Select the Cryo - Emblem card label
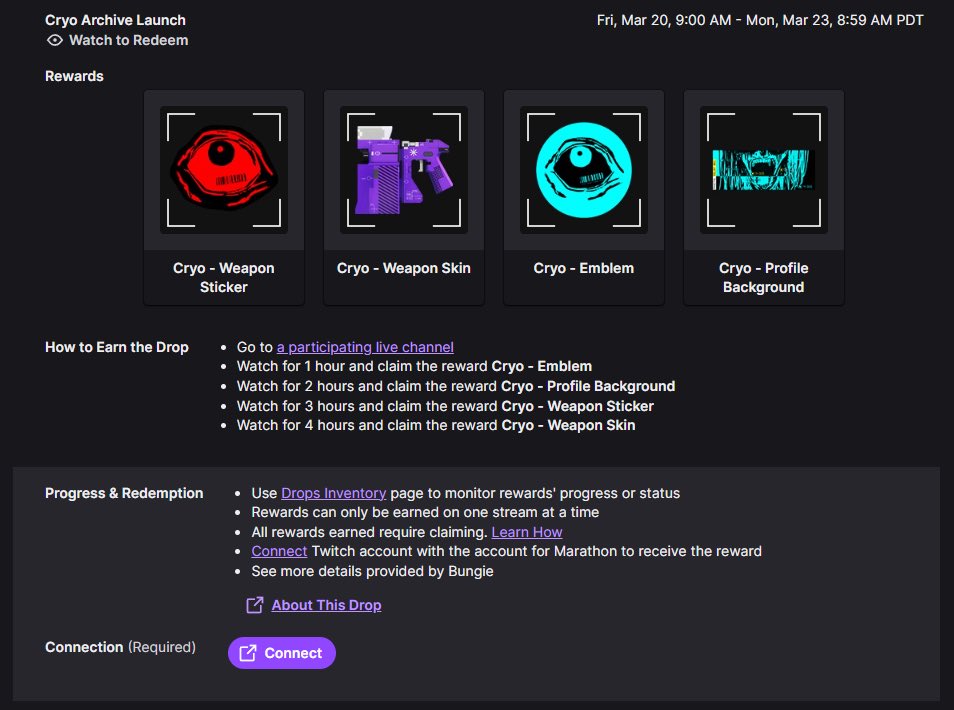This screenshot has width=954, height=710. (x=584, y=268)
